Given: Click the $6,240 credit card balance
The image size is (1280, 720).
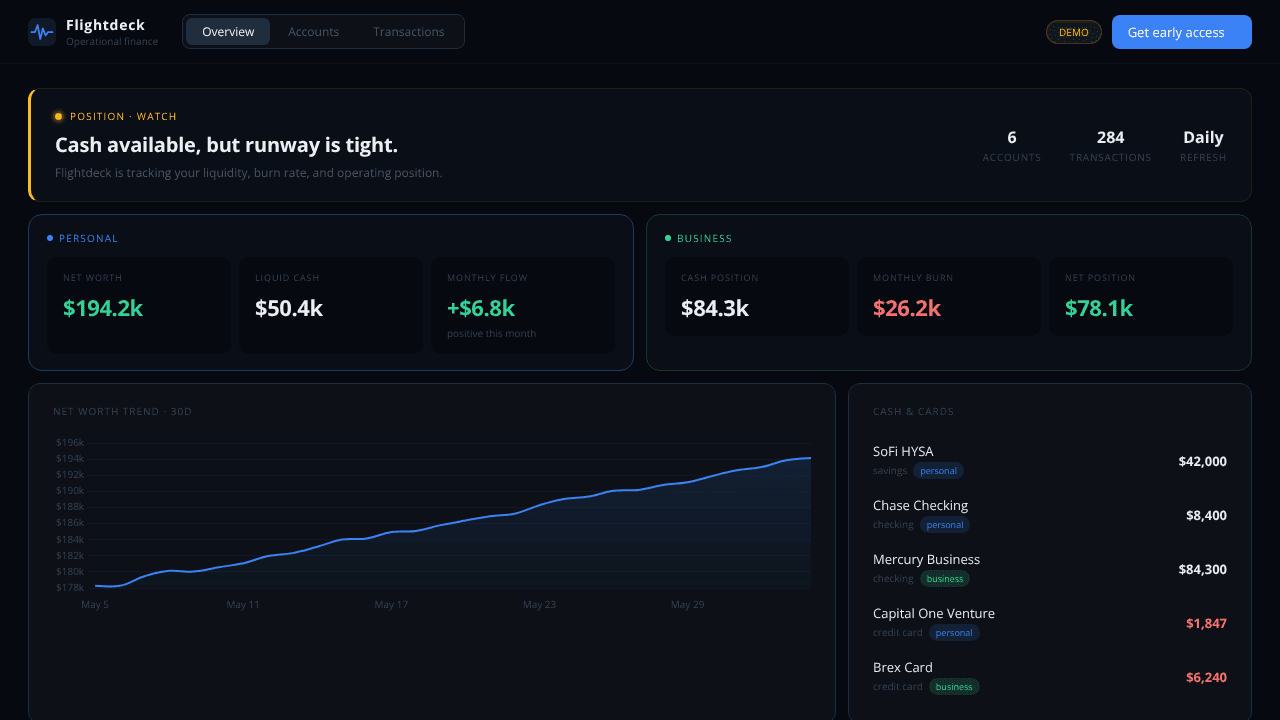Looking at the screenshot, I should point(1206,677).
